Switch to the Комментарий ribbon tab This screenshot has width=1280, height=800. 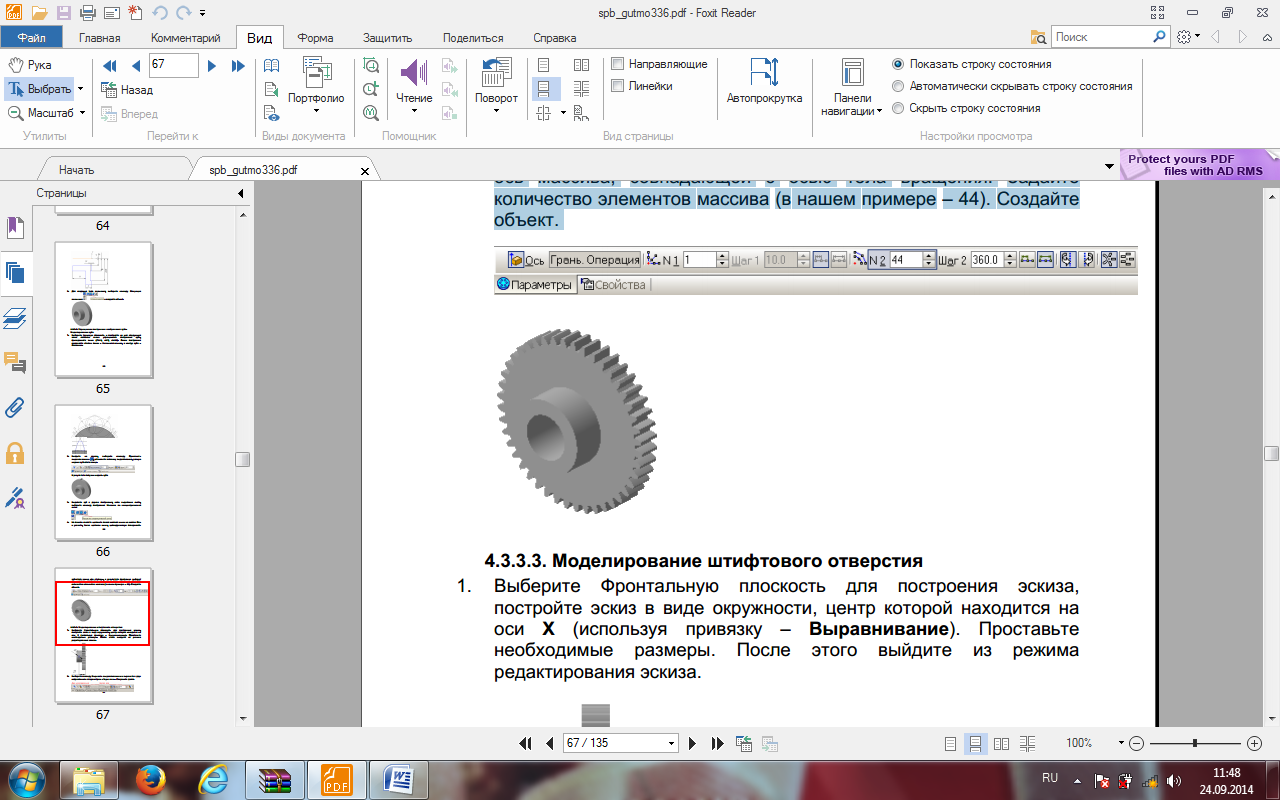click(186, 38)
